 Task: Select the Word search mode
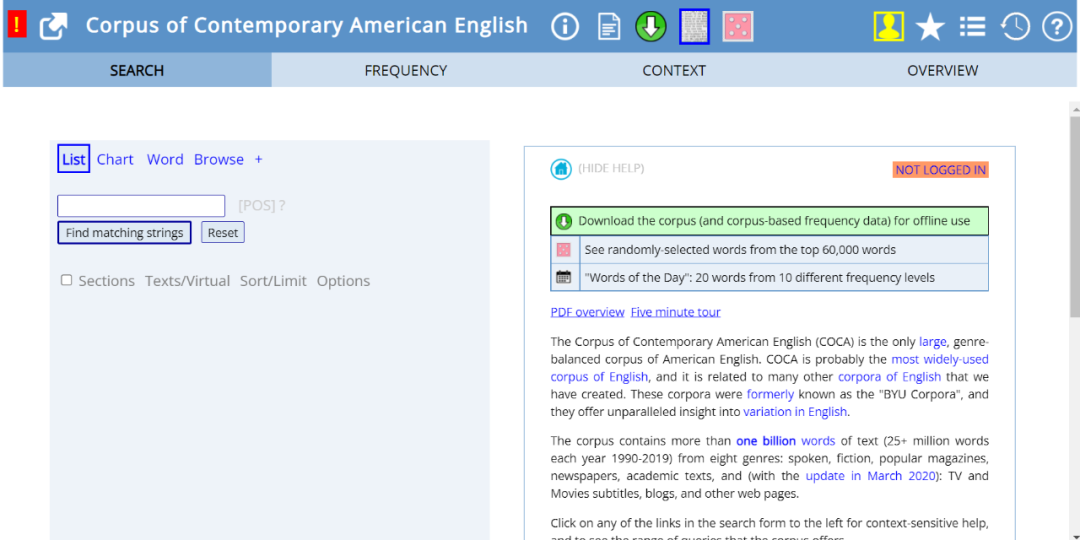(165, 159)
